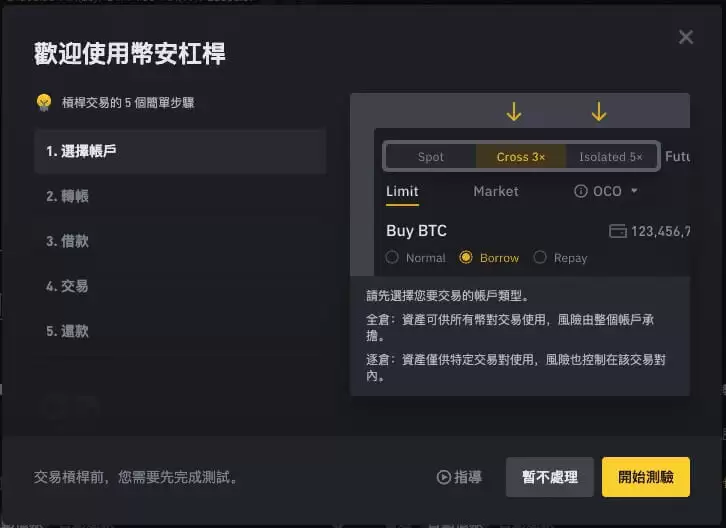Open step 1 選擇帳戶
Screen dimensions: 726x528
[180, 151]
